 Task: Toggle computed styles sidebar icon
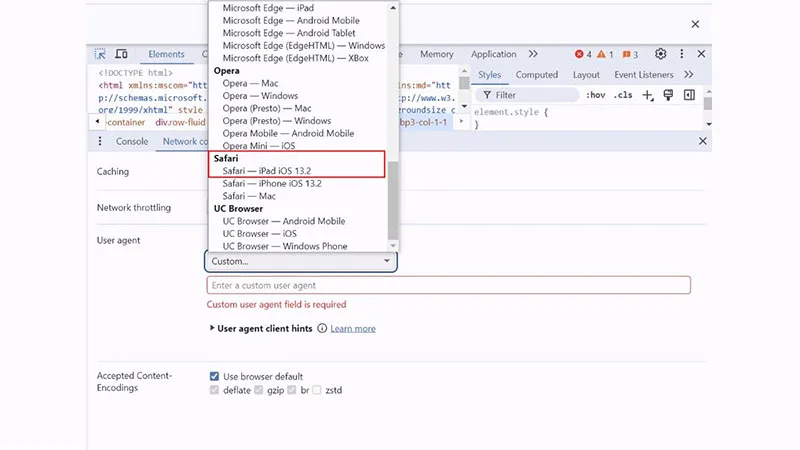[689, 95]
